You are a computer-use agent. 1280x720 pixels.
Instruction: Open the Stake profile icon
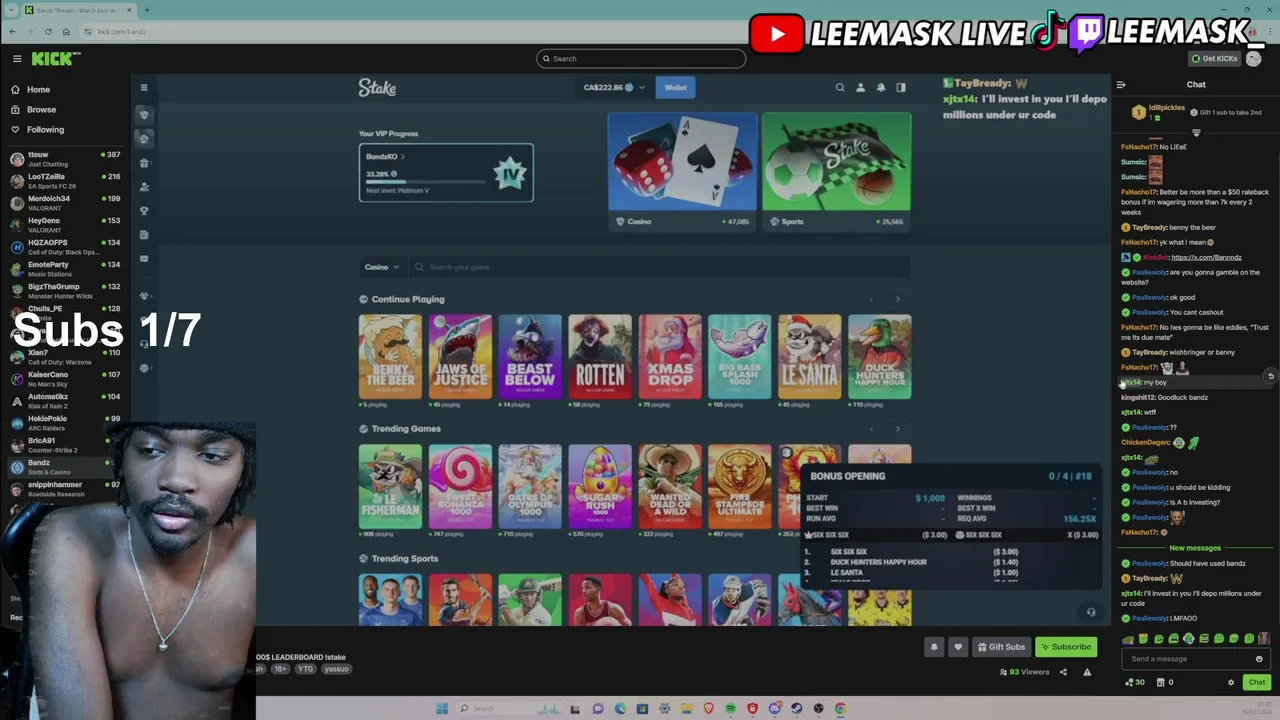click(860, 88)
